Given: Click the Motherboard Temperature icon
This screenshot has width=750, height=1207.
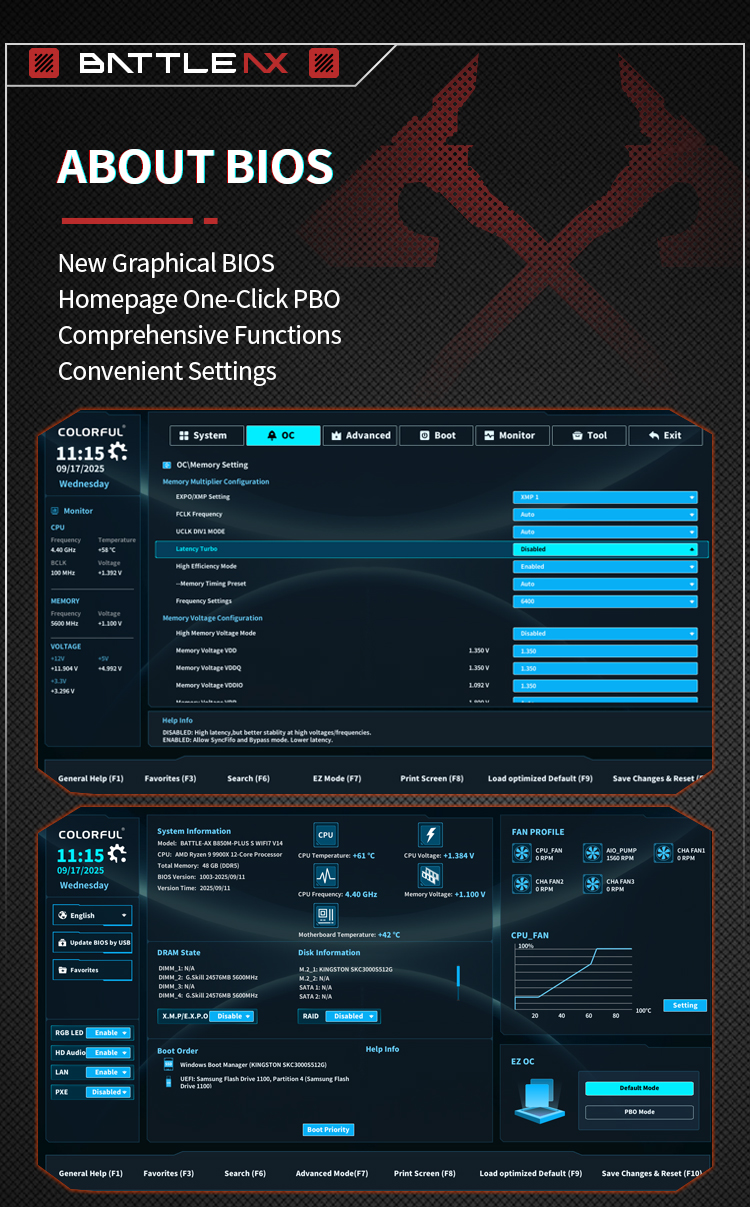Looking at the screenshot, I should [x=326, y=916].
